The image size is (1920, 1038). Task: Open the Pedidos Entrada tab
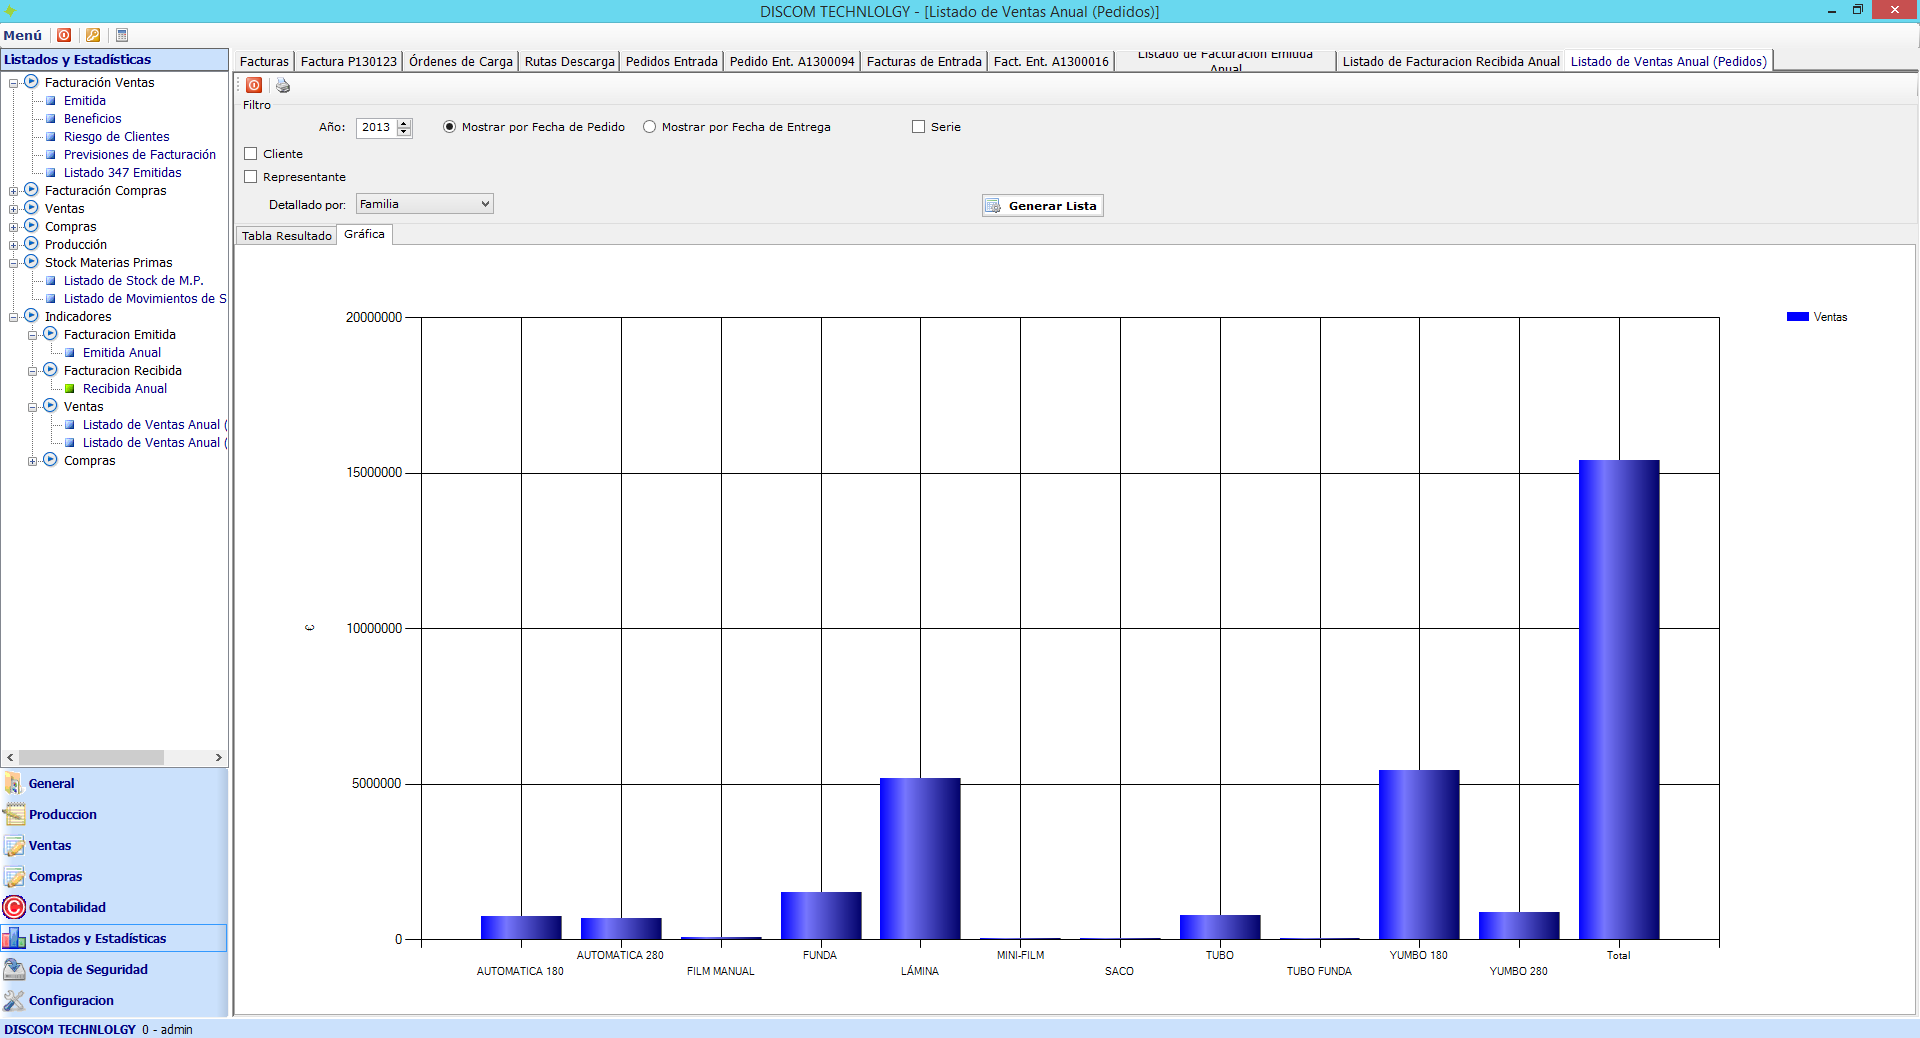pyautogui.click(x=671, y=62)
